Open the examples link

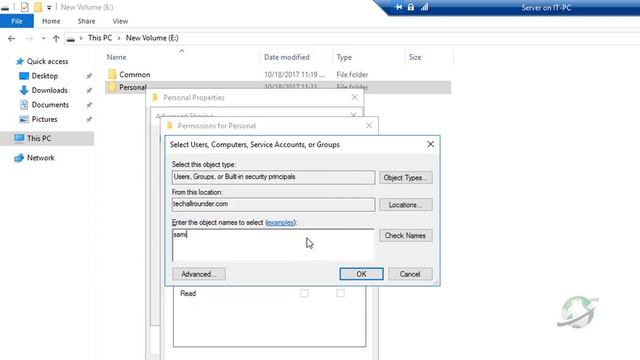[x=280, y=222]
